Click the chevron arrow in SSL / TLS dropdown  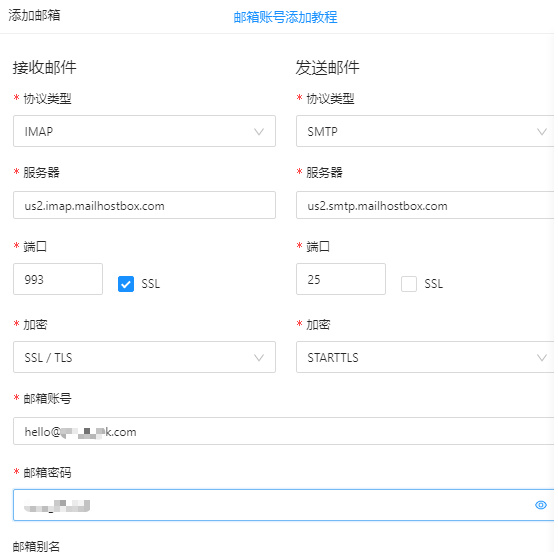coord(259,357)
